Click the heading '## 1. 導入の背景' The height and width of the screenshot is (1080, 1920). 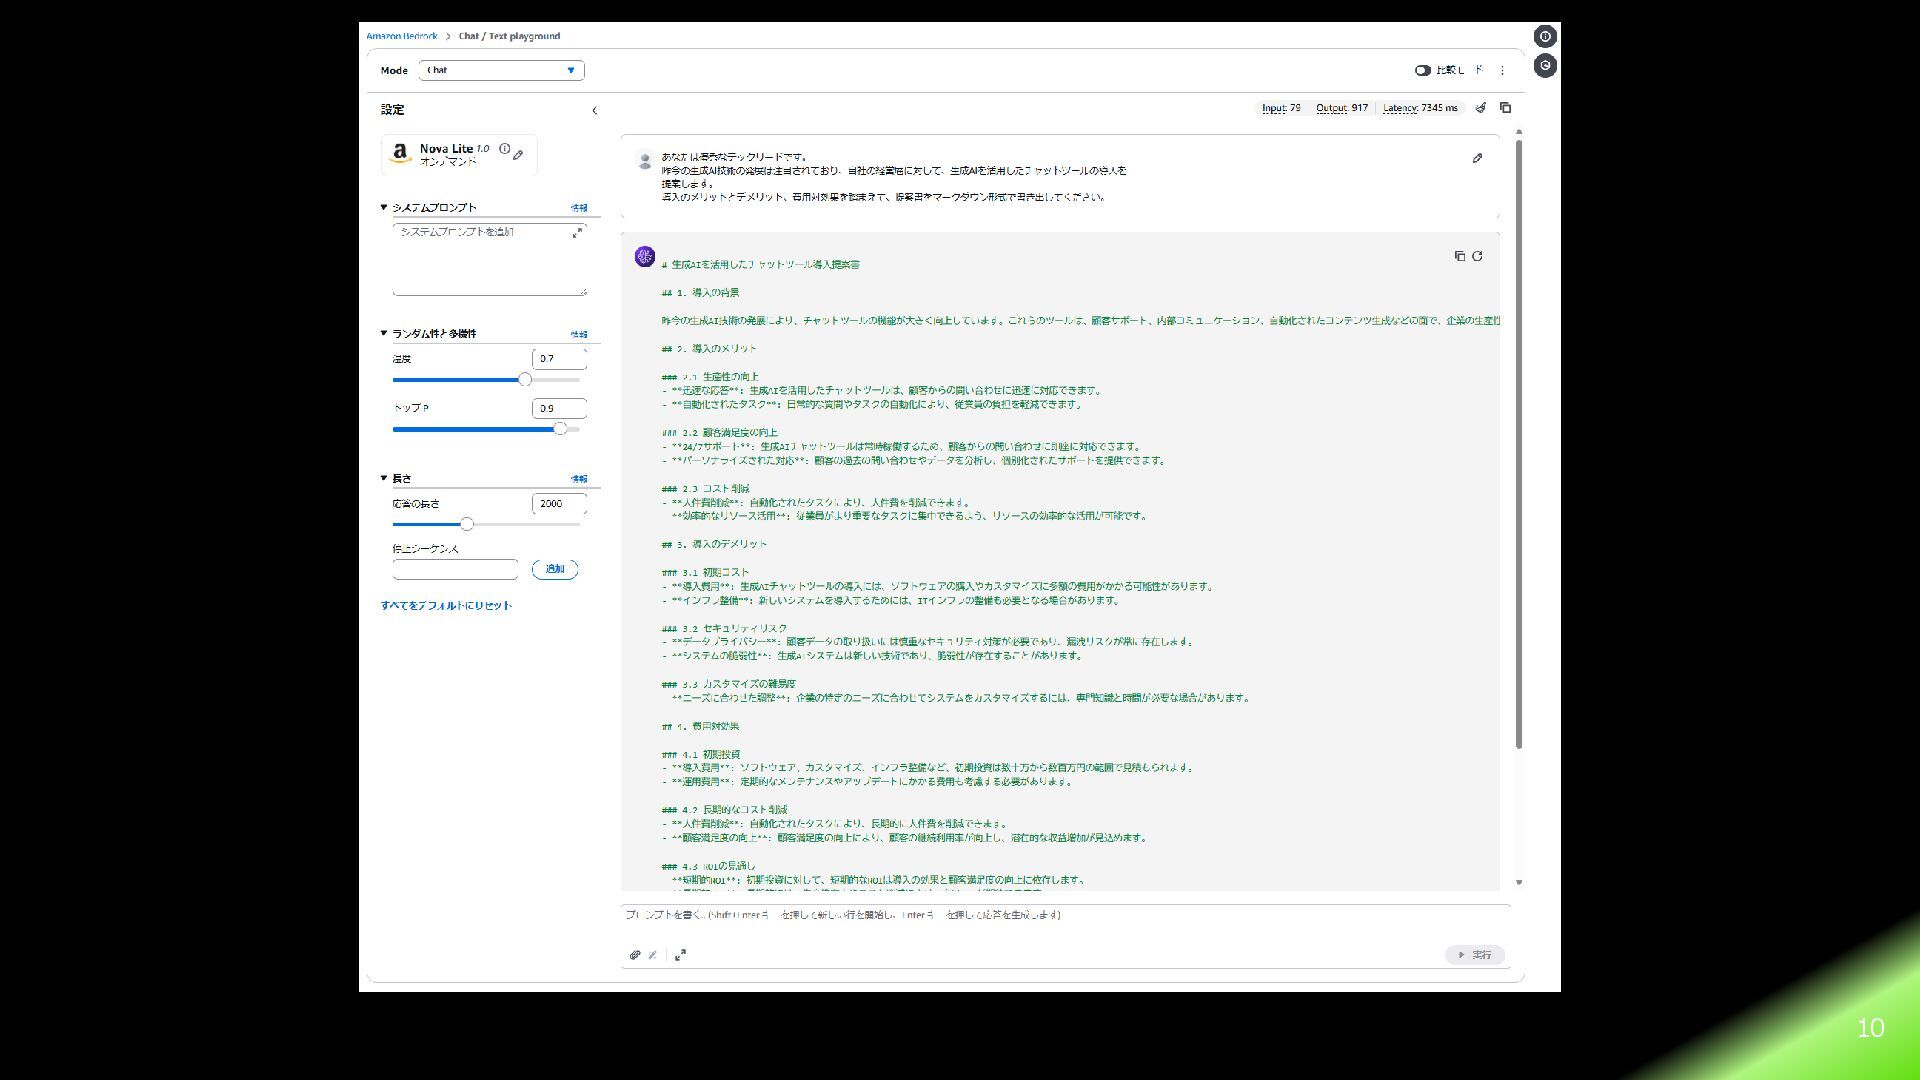click(700, 294)
